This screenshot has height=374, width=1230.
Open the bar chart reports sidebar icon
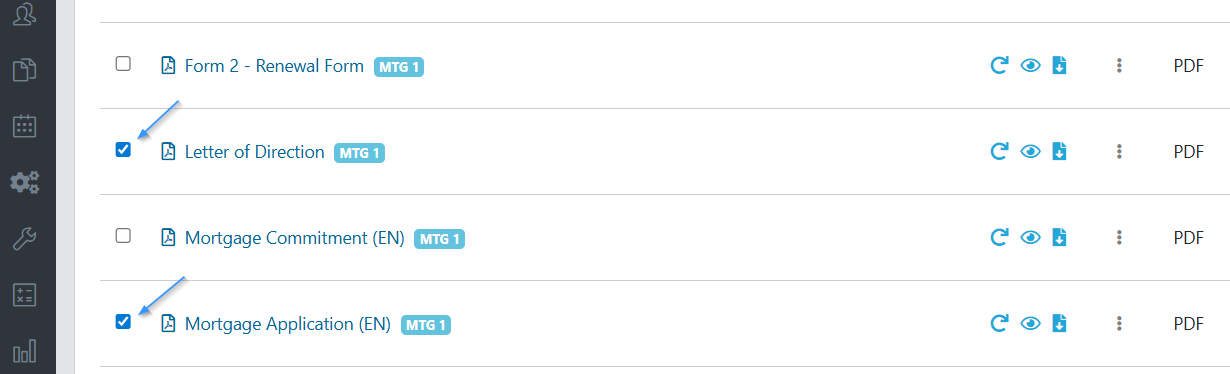tap(24, 351)
